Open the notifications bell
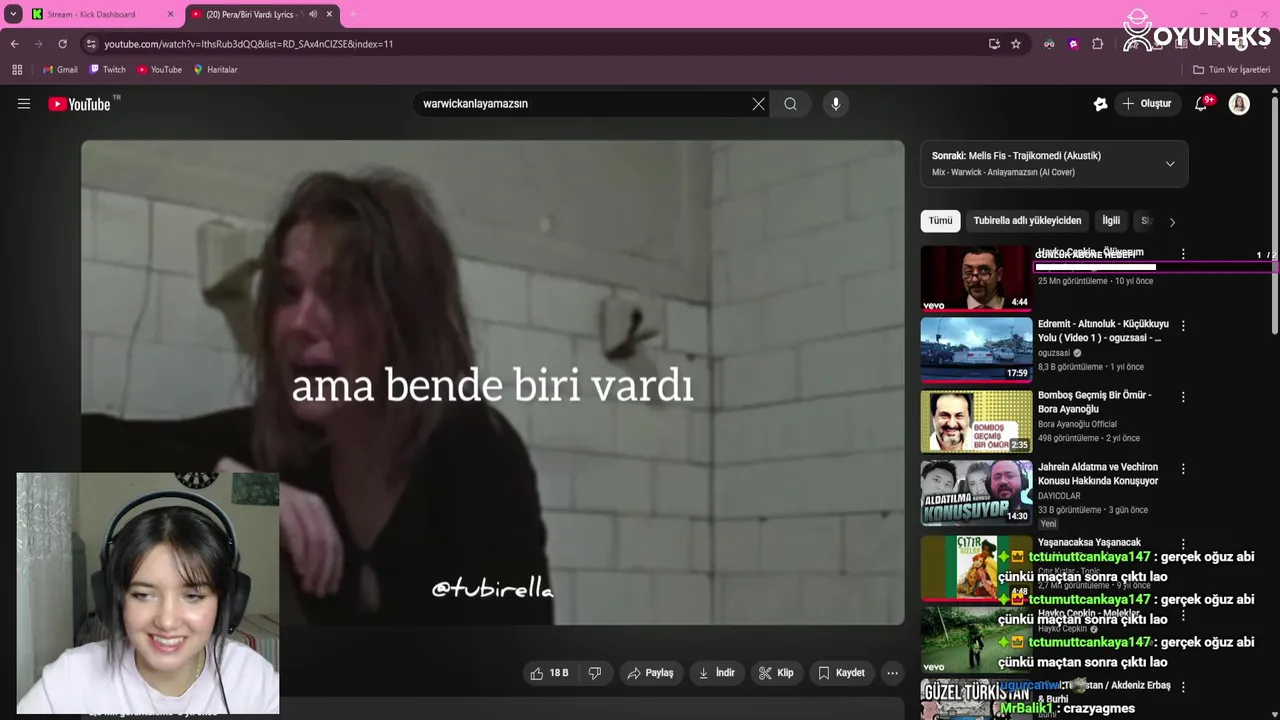 point(1201,104)
